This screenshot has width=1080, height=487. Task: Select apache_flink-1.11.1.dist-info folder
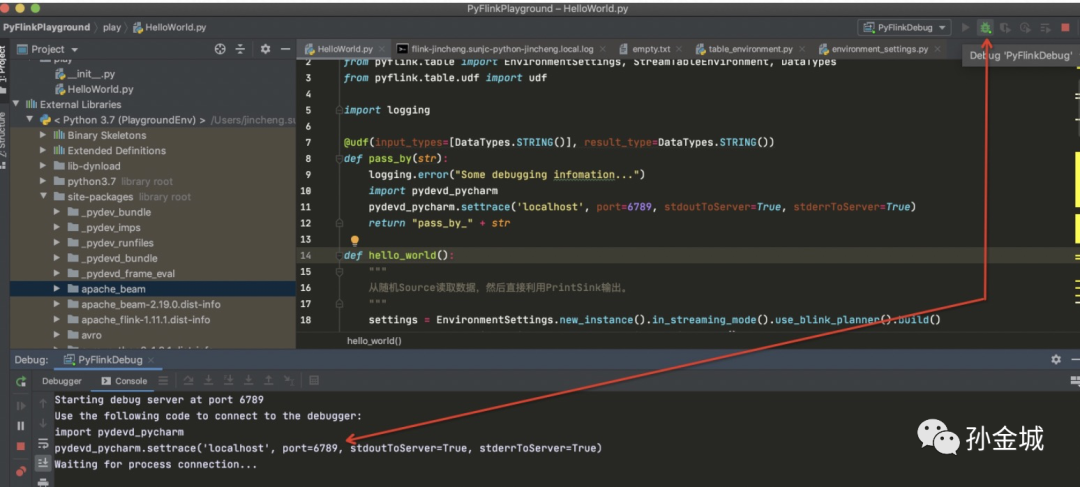point(138,320)
